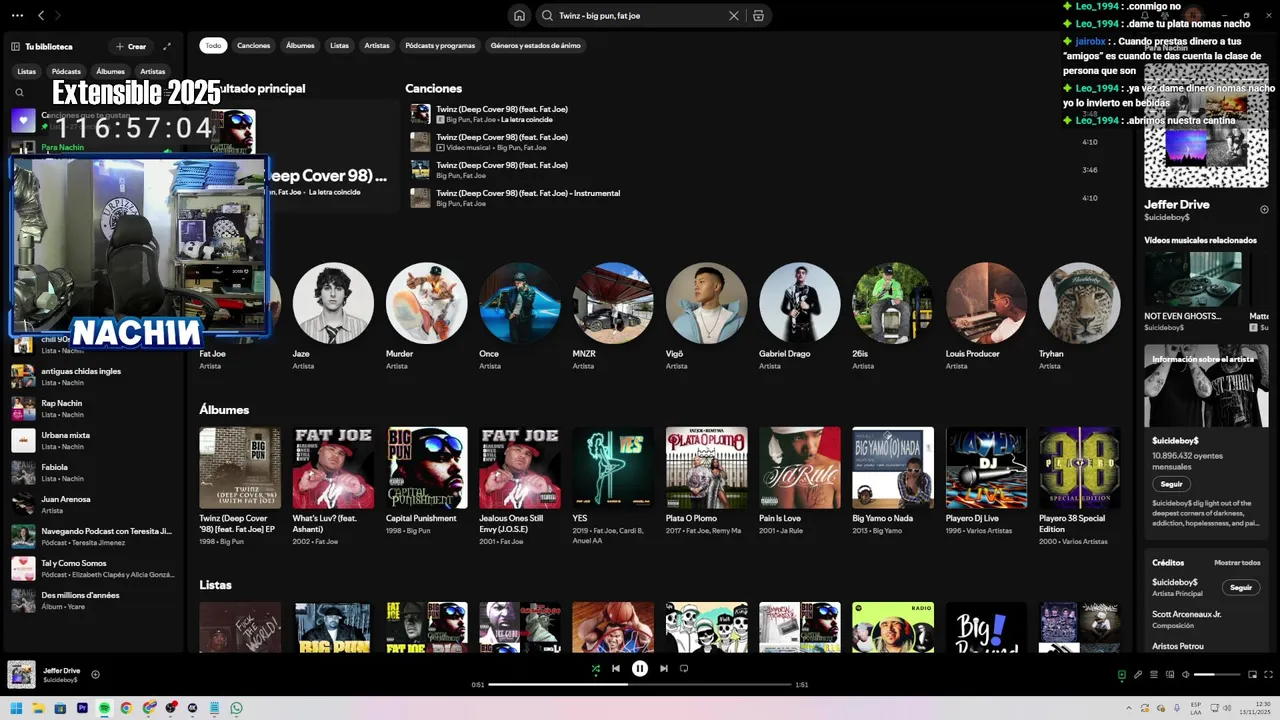Click plus icon beside Jeffer Drive in right panel
This screenshot has width=1280, height=720.
[x=1264, y=209]
